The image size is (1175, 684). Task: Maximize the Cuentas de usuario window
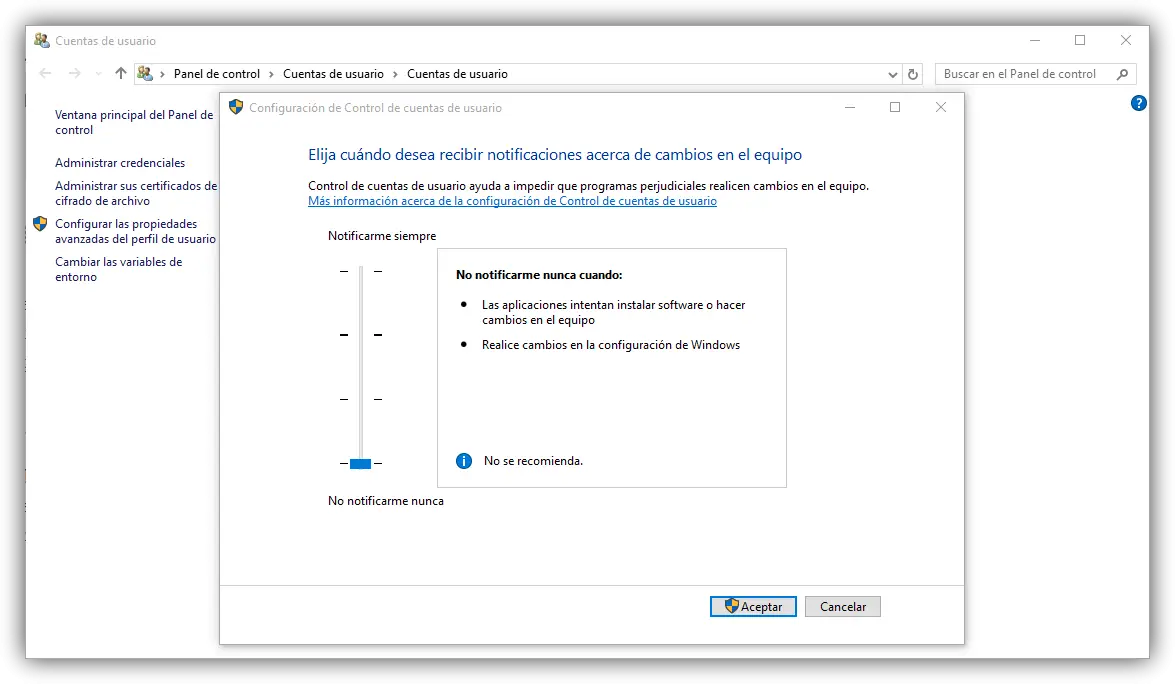[x=1080, y=40]
